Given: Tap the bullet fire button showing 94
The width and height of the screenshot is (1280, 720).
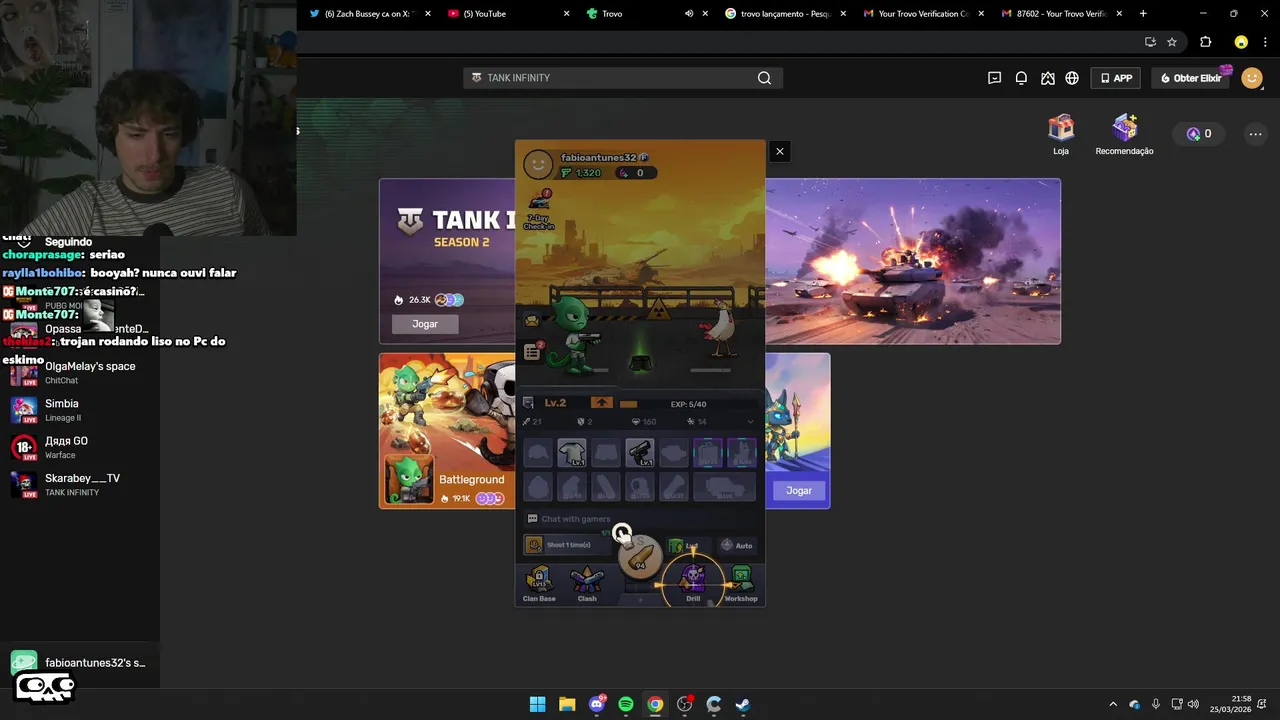Looking at the screenshot, I should (640, 557).
